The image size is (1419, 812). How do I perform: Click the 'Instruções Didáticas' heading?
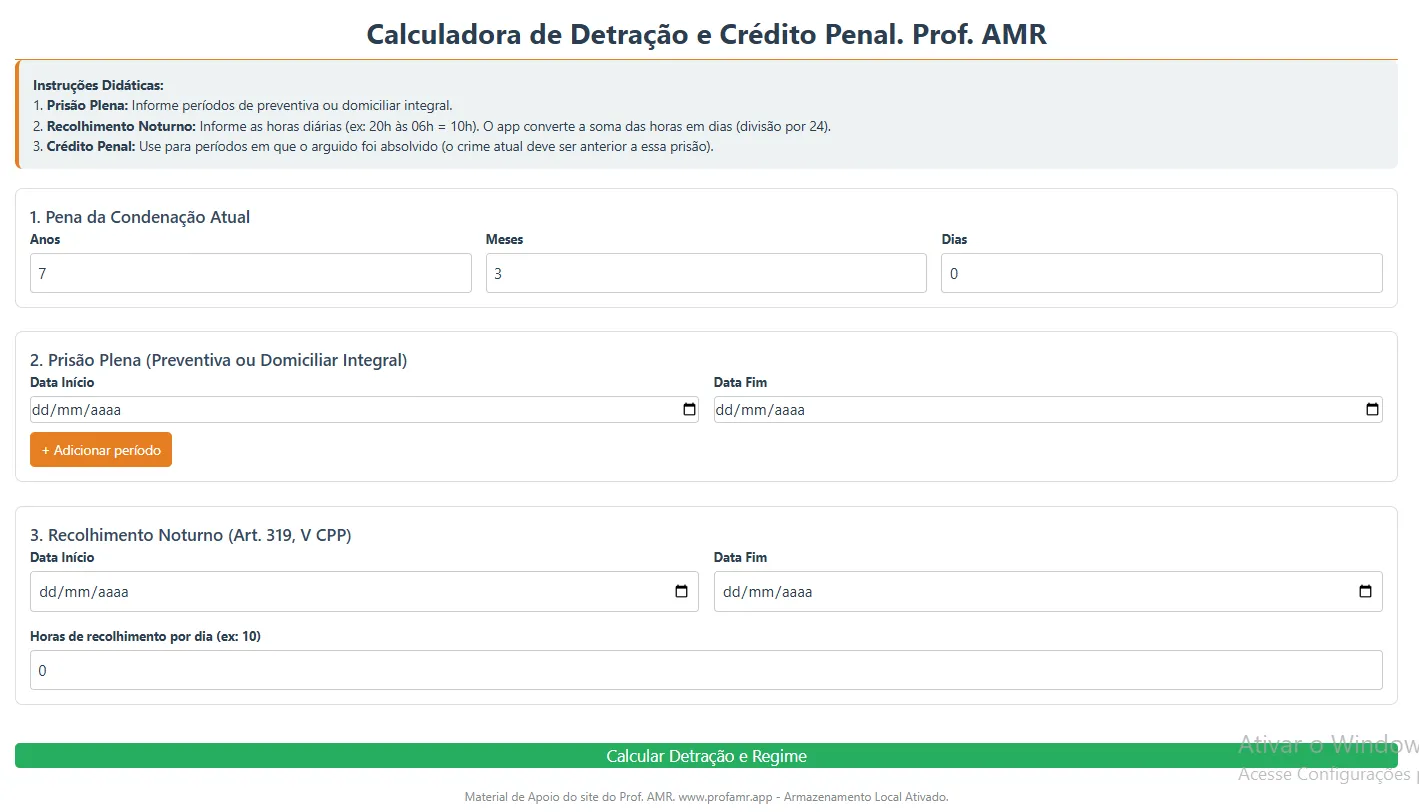pos(98,86)
